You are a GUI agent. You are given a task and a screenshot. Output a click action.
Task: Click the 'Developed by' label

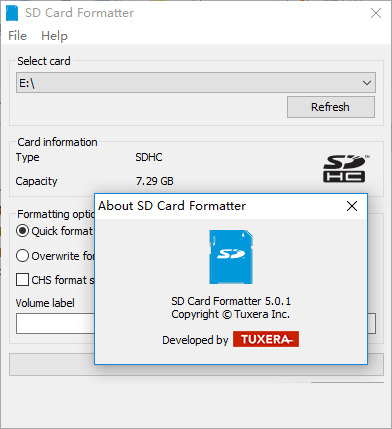[x=195, y=340]
